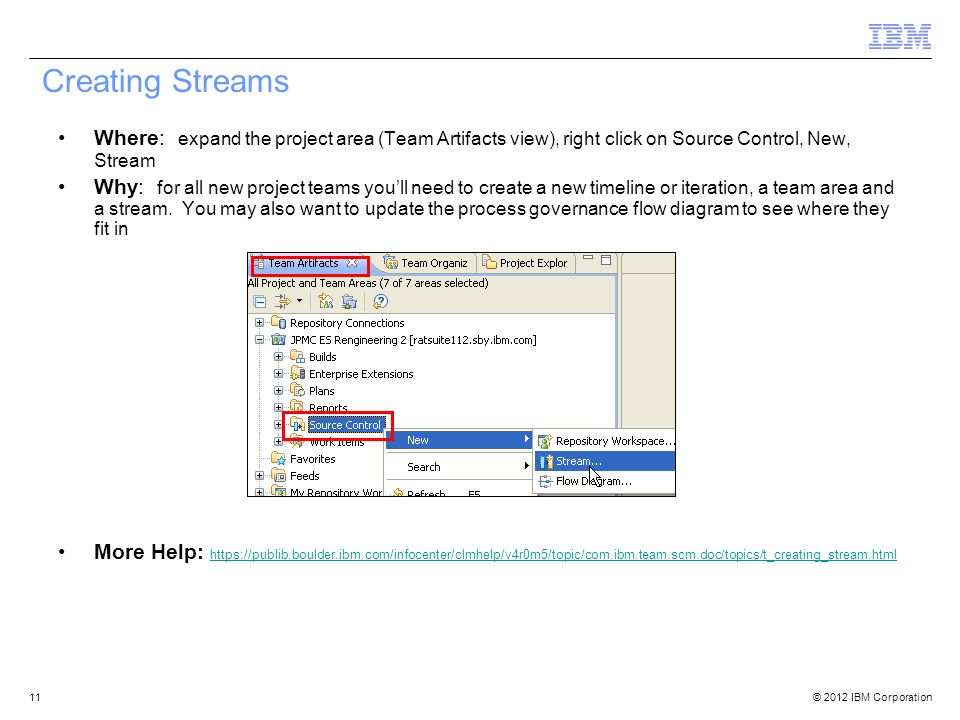Click the Builds folder icon
The image size is (960, 720).
point(297,356)
